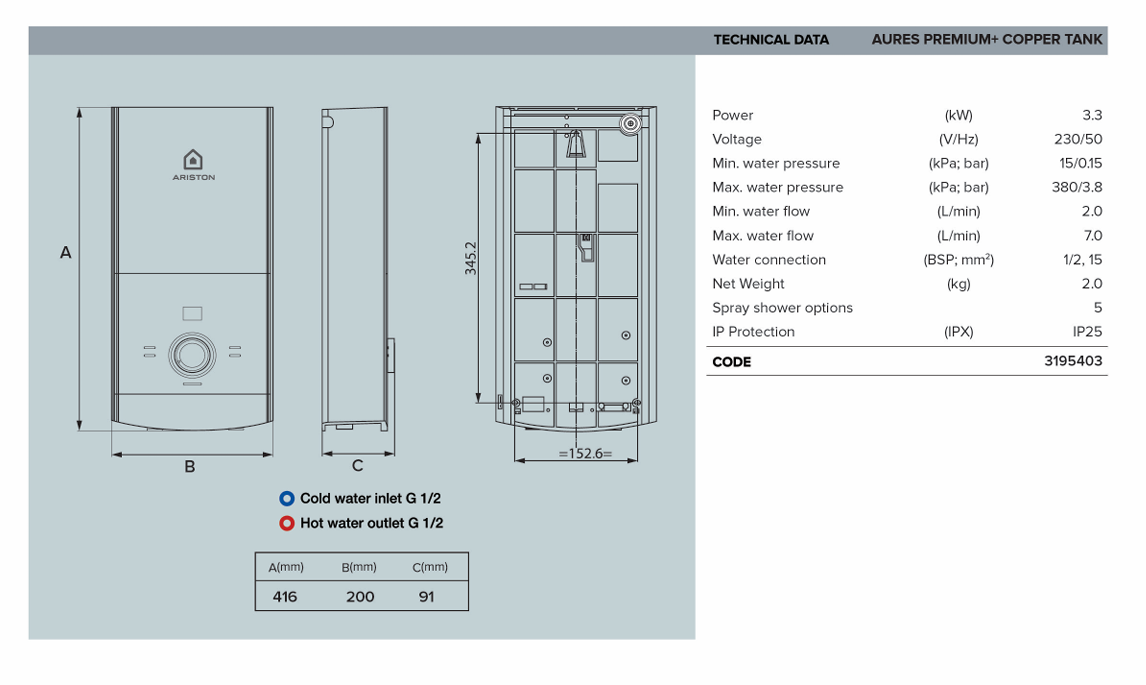Click the 3.3 power value
Image resolution: width=1146 pixels, height=685 pixels.
[x=1092, y=116]
